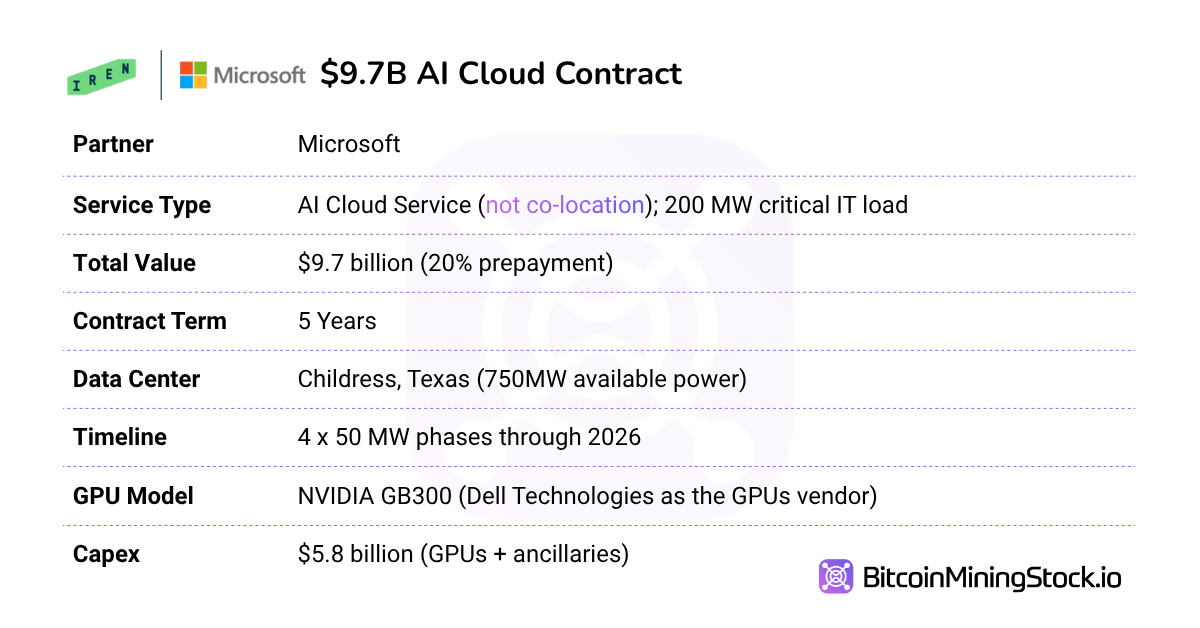Click the purple BitcoinMiningStock mining icon
This screenshot has height=628, width=1200.
pyautogui.click(x=835, y=577)
